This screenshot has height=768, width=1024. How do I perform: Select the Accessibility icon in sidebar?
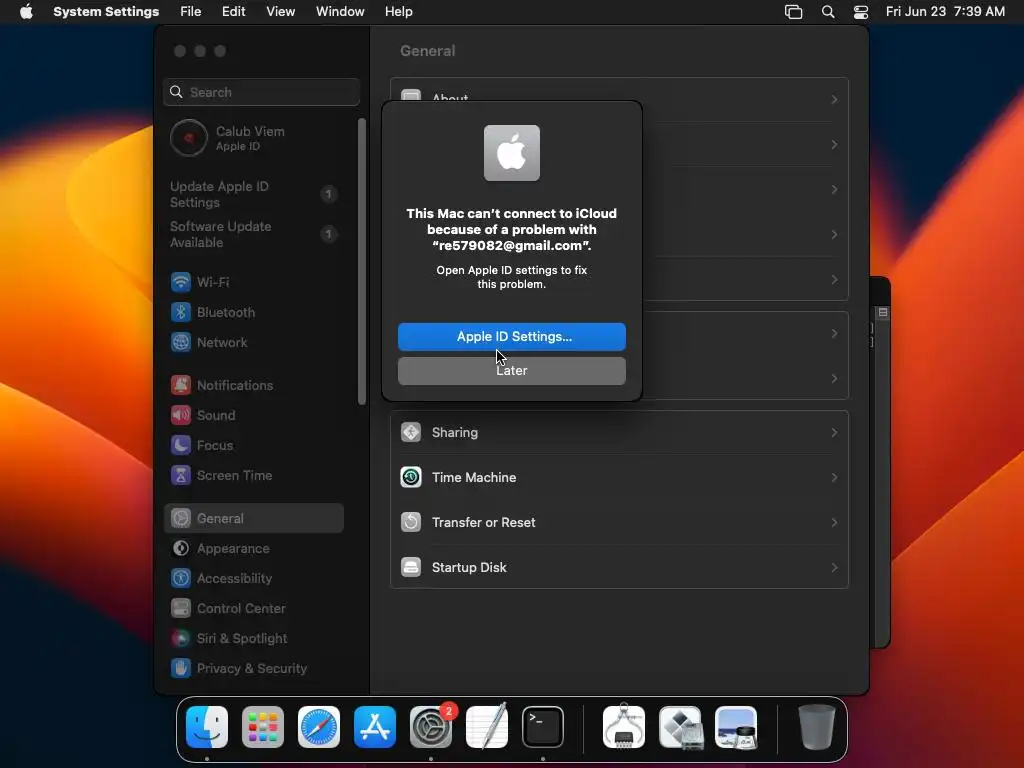pyautogui.click(x=181, y=579)
